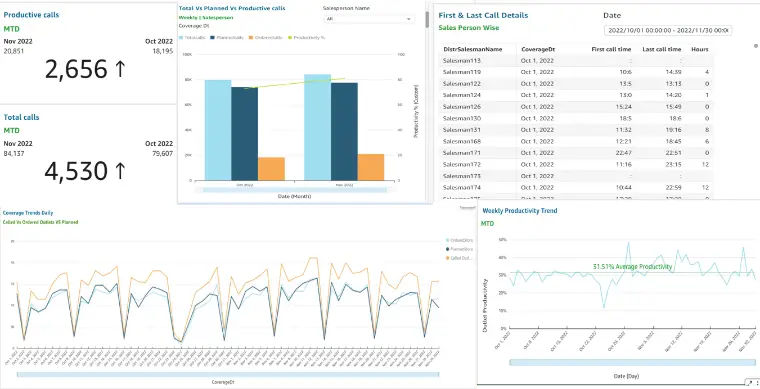Click the Total calls legend swatch
Screen dimensions: 760x389
pos(181,37)
